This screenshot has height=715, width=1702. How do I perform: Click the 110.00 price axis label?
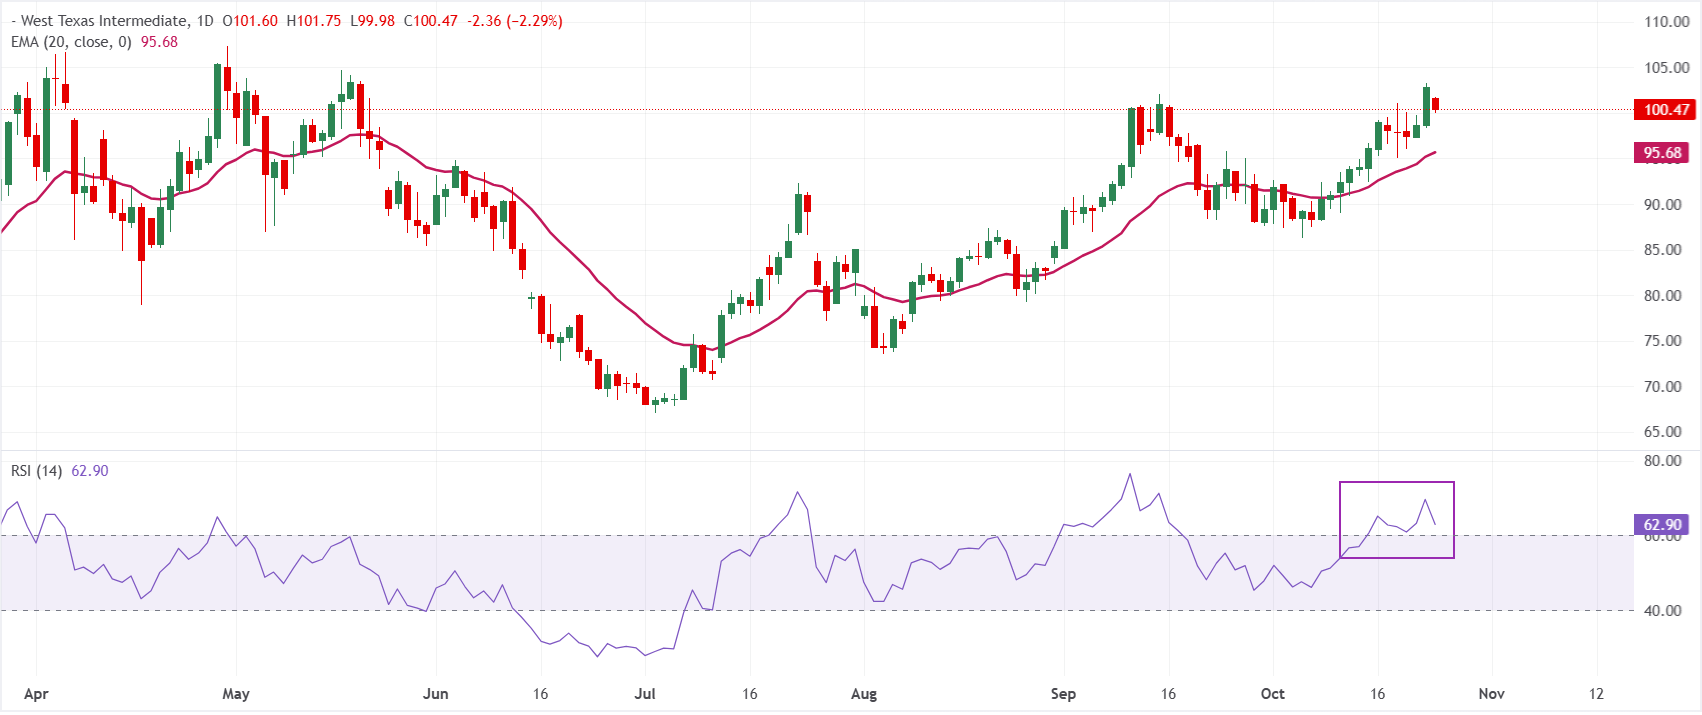[1667, 22]
